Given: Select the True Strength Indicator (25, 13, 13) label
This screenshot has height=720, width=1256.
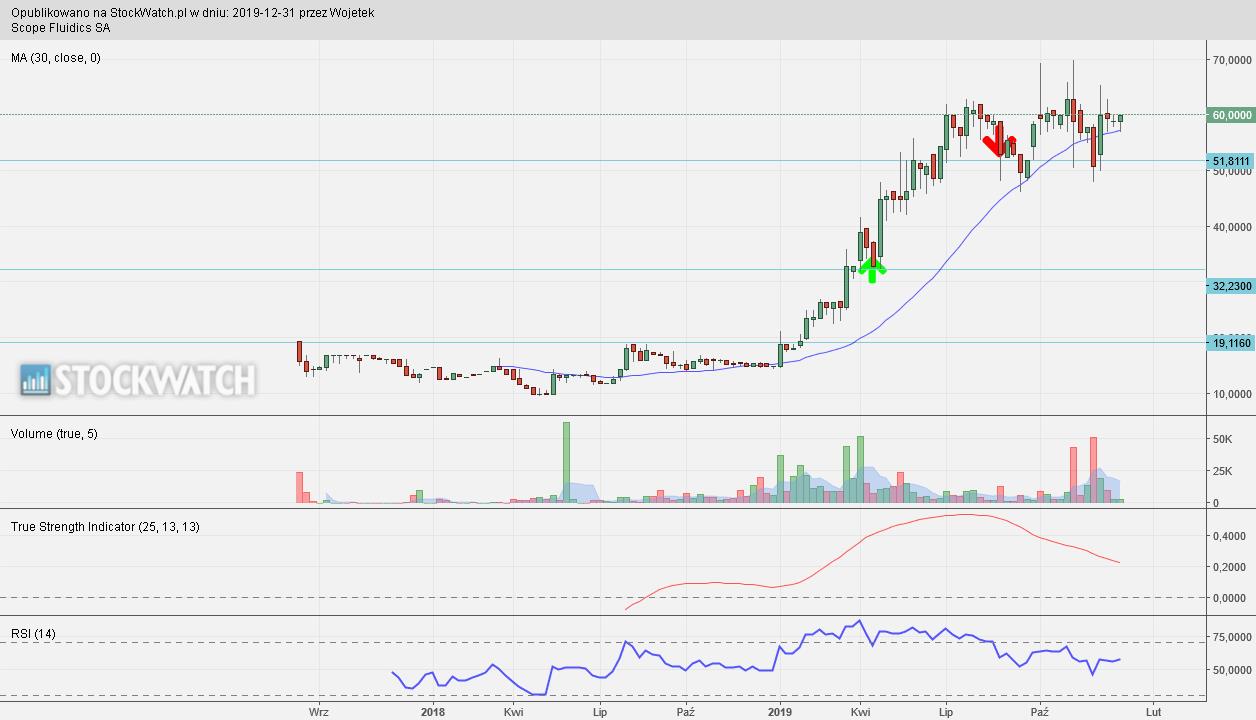Looking at the screenshot, I should click(105, 526).
